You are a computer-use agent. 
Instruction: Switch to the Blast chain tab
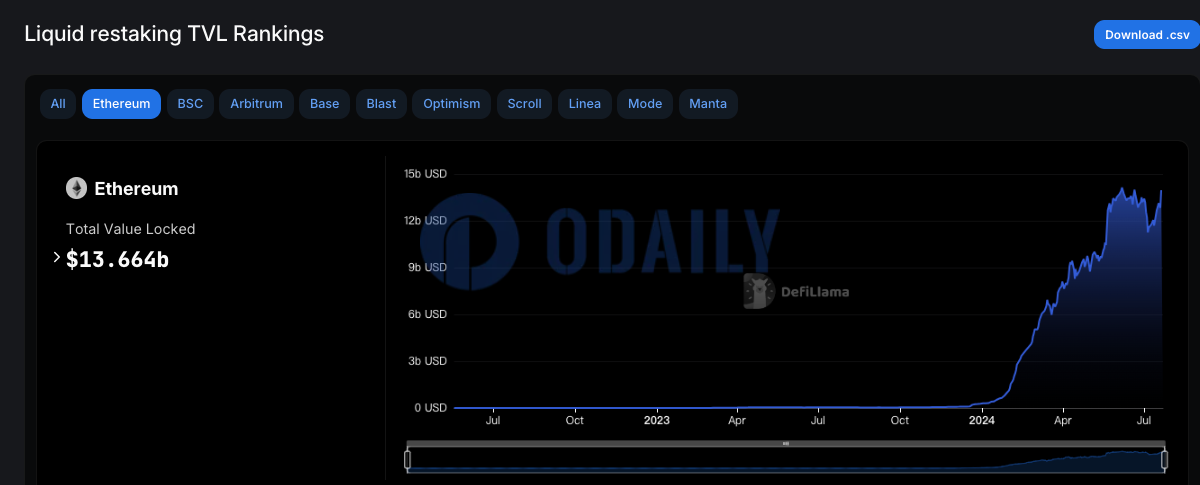click(x=381, y=104)
